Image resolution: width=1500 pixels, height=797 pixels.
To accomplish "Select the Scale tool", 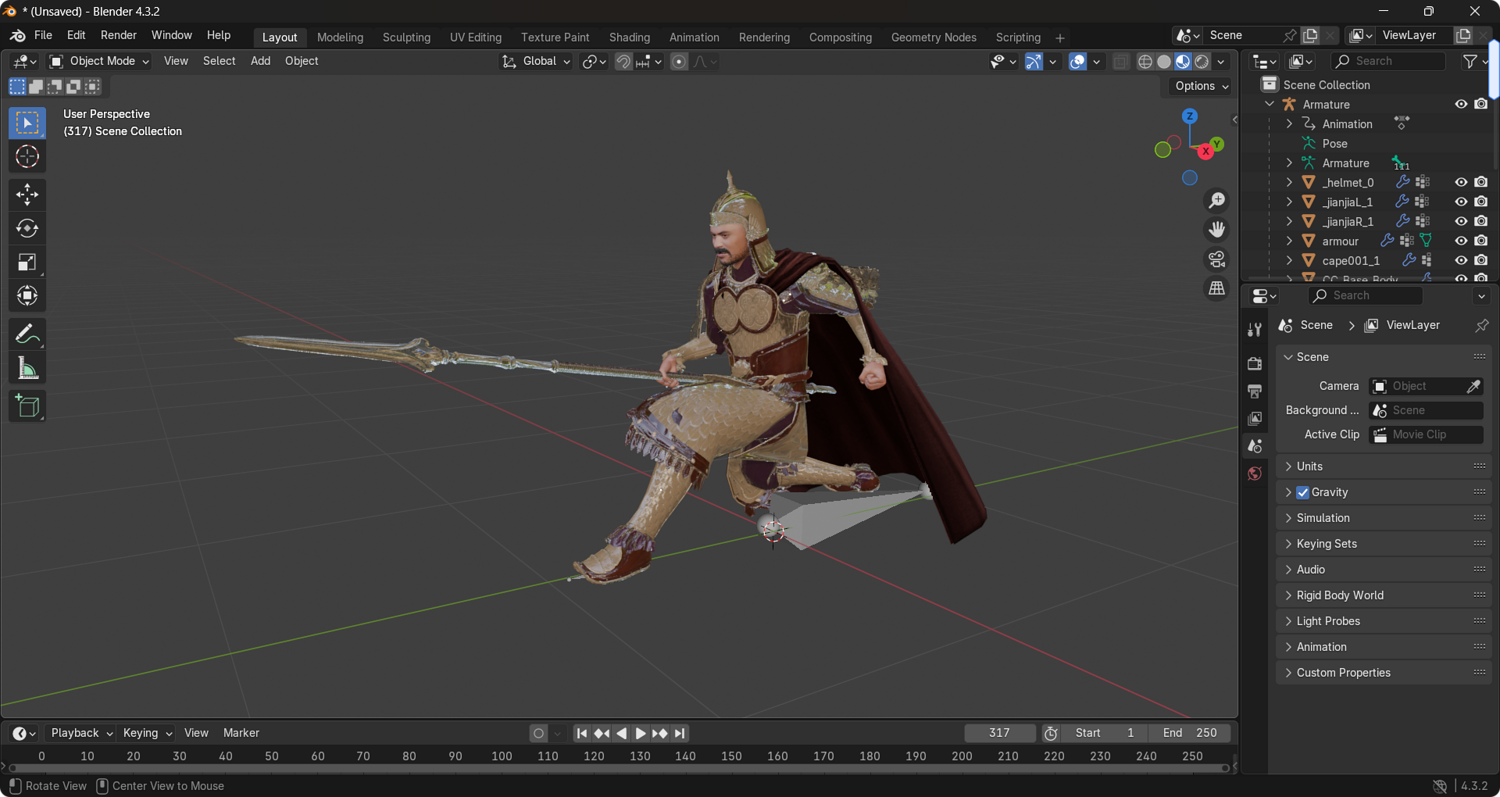I will 27,262.
